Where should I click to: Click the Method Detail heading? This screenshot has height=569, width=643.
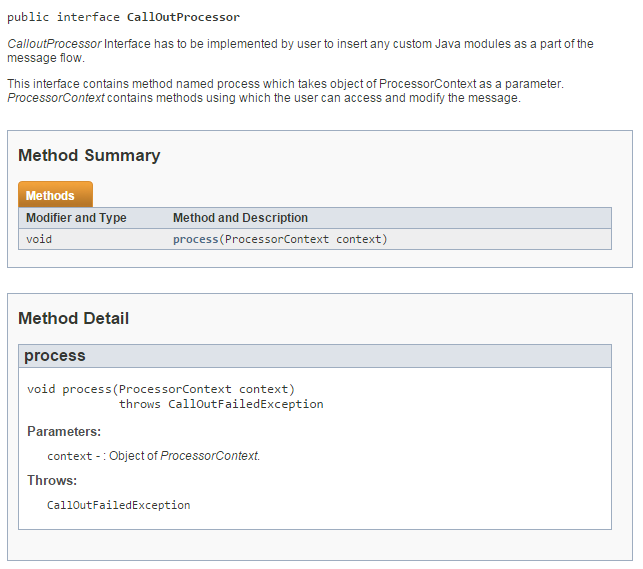(x=74, y=319)
